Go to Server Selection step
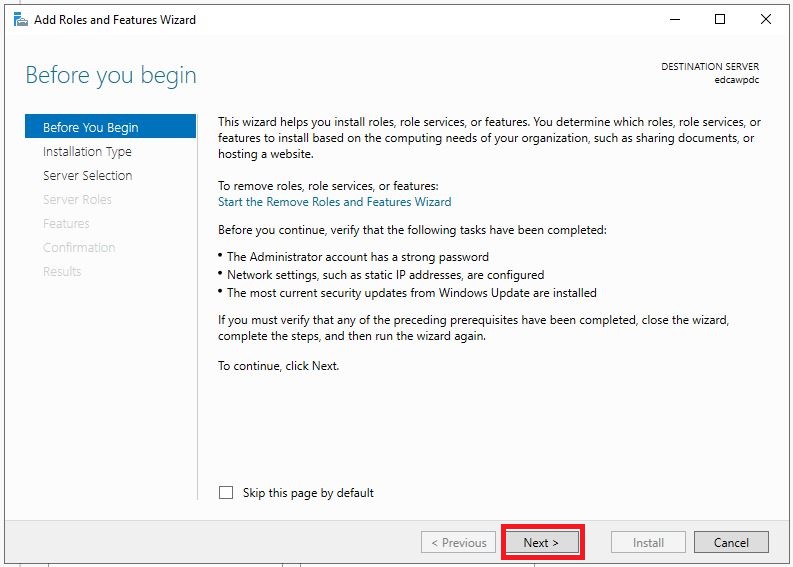The width and height of the screenshot is (793, 567). click(87, 176)
